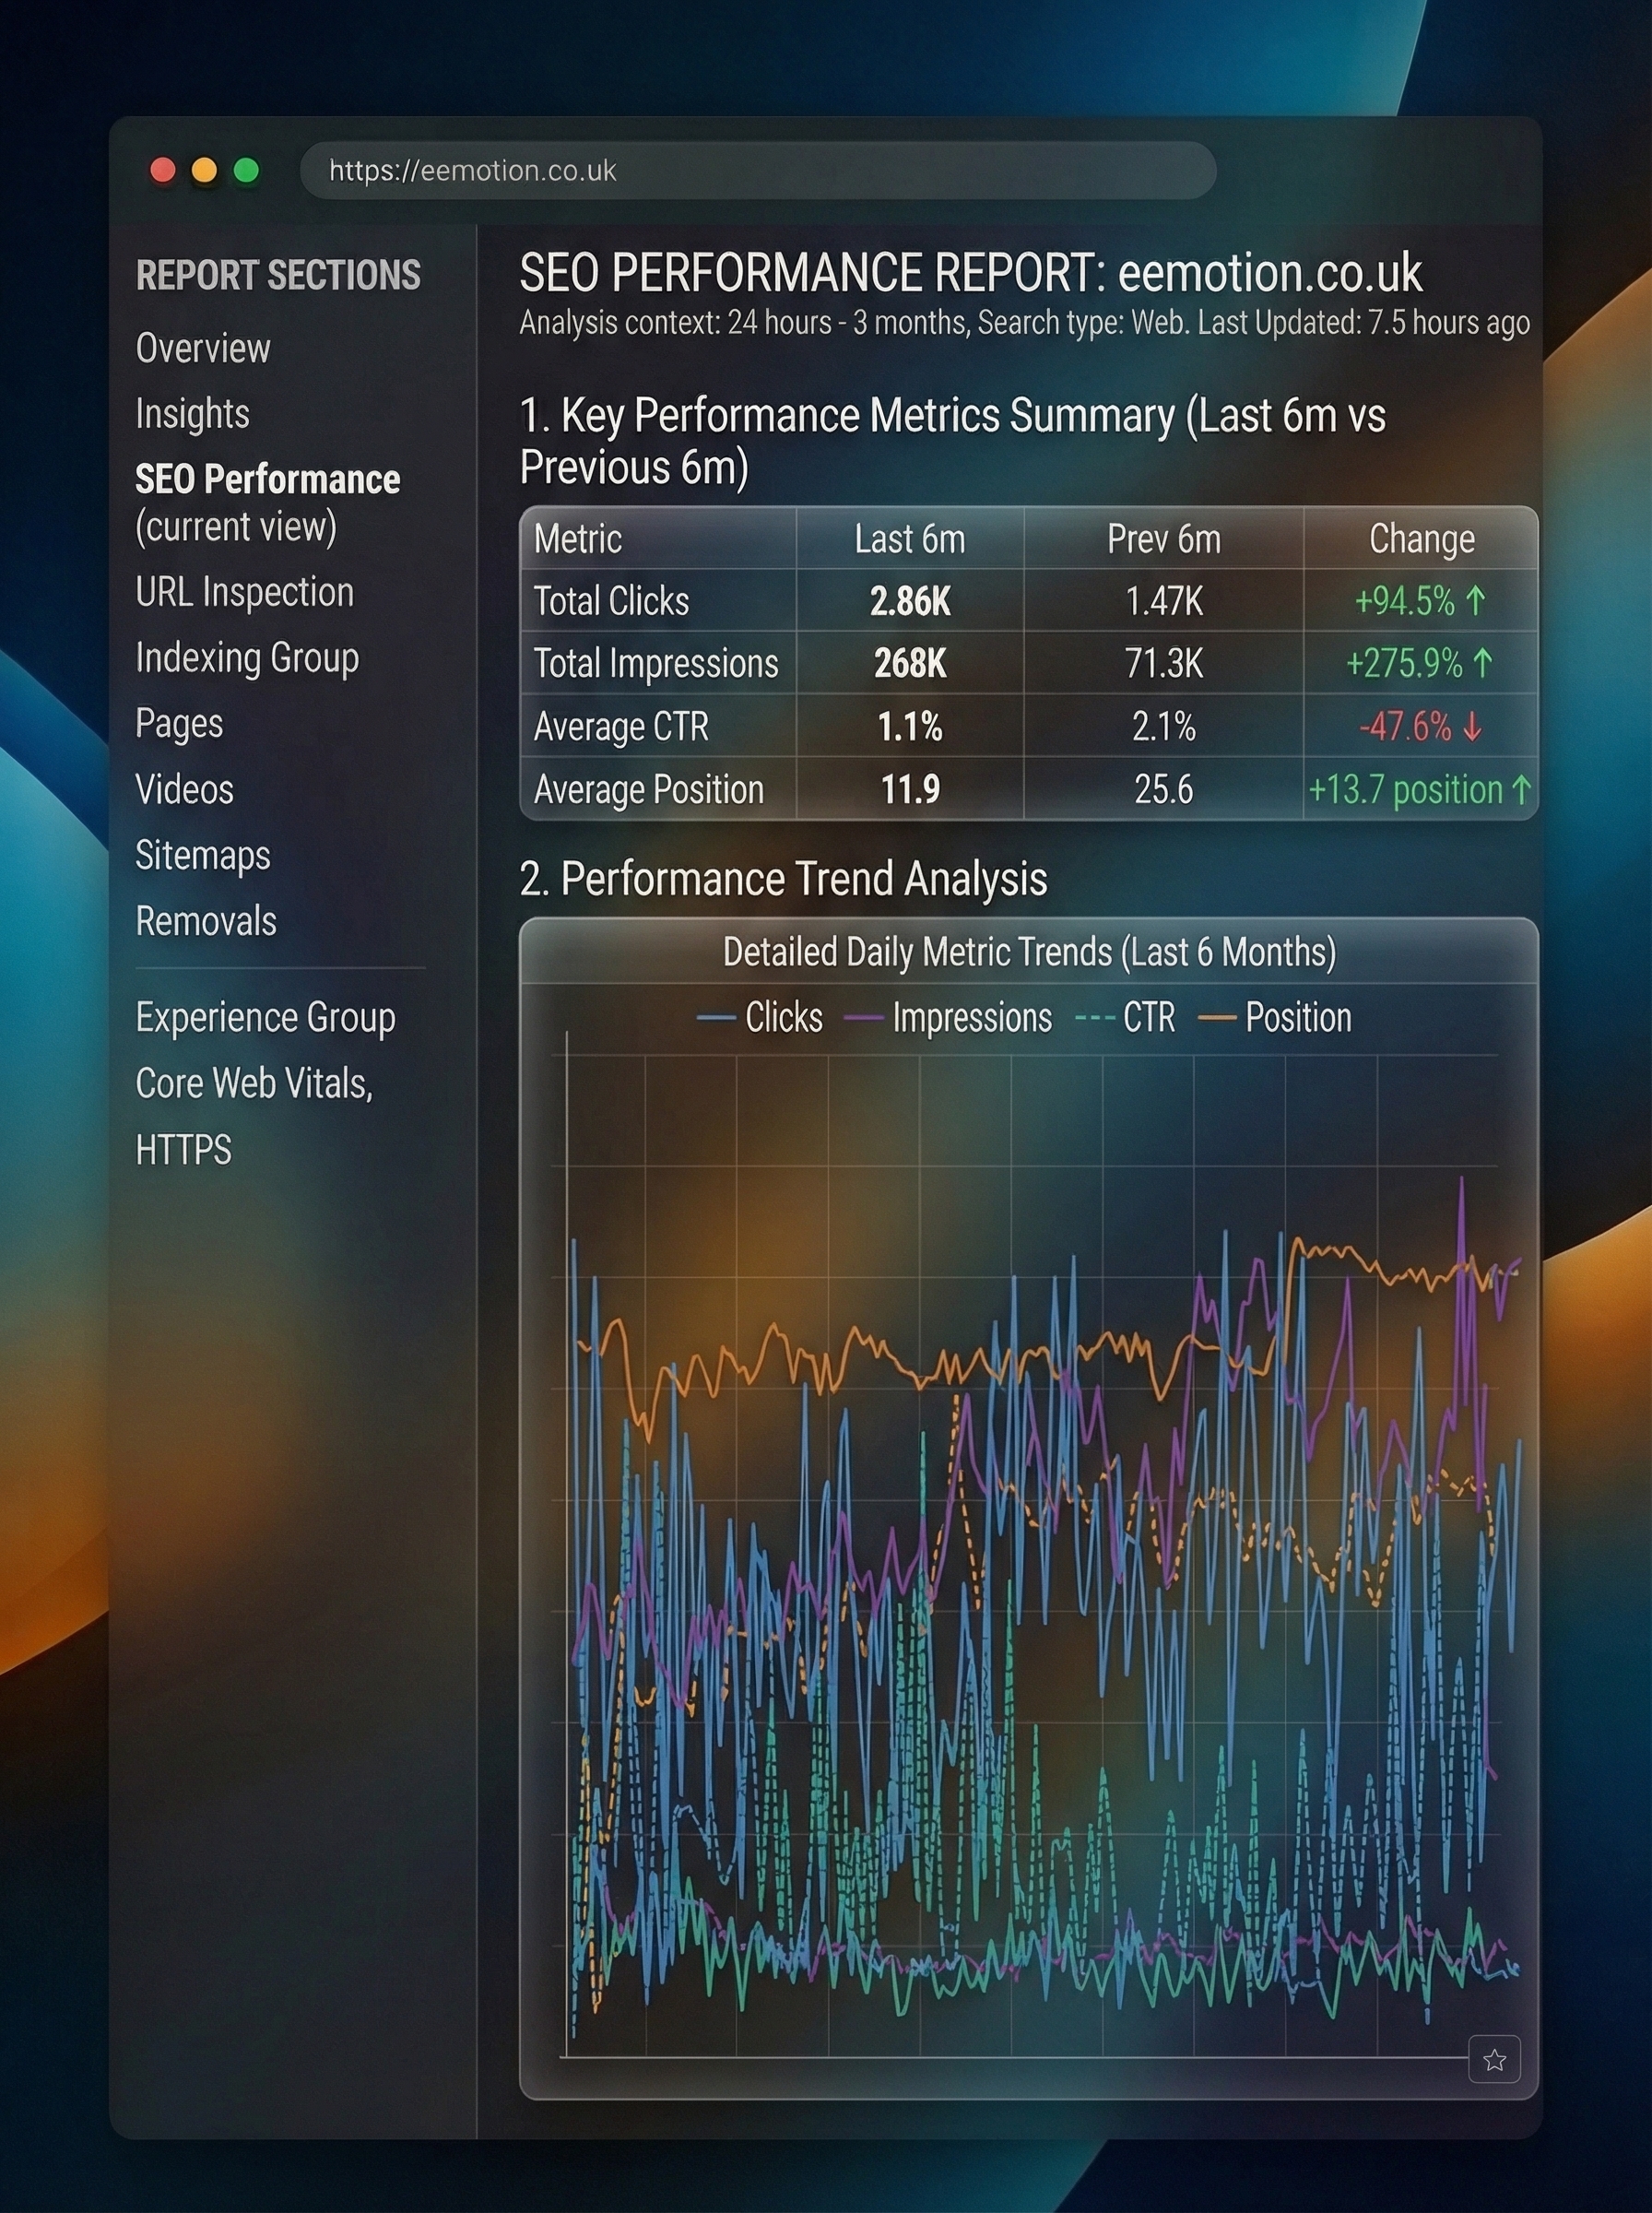The width and height of the screenshot is (1652, 2213).
Task: Open the Core Web Vitals report
Action: pyautogui.click(x=254, y=1083)
